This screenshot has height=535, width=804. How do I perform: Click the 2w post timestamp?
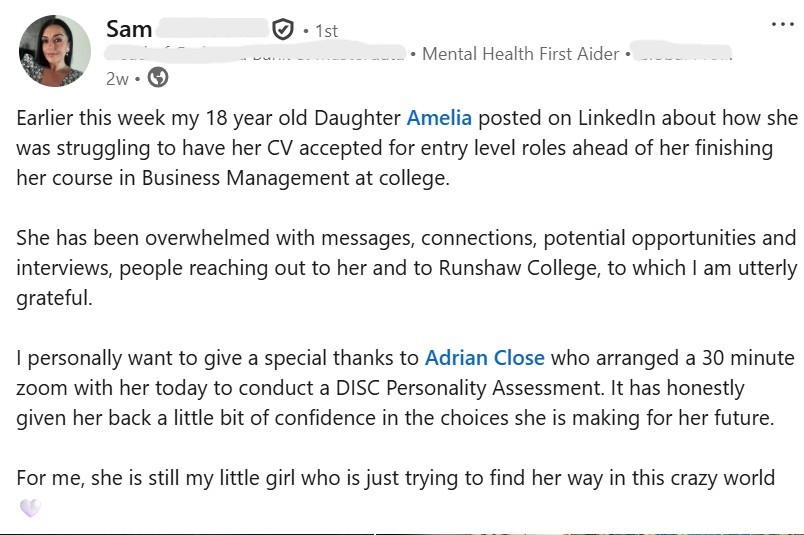pos(117,78)
